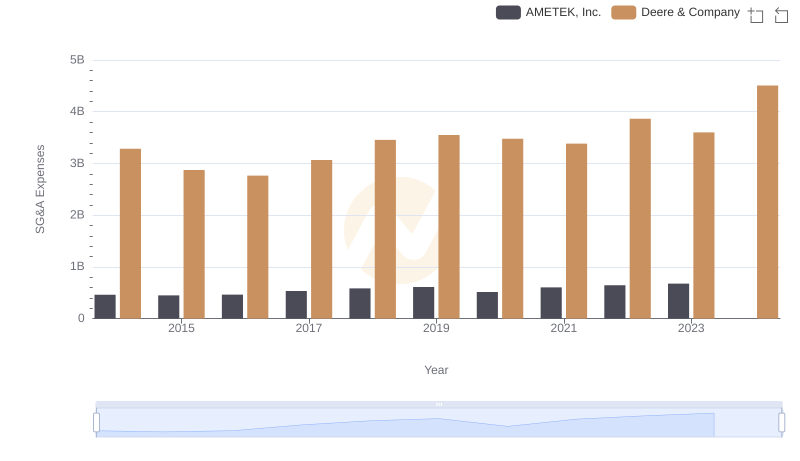Click the area zoom select icon

point(756,15)
